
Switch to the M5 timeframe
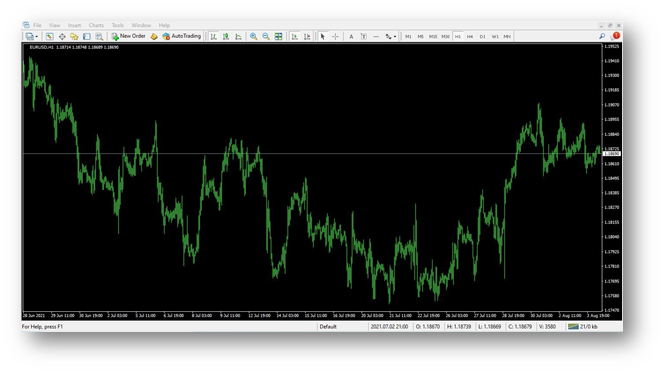click(420, 36)
